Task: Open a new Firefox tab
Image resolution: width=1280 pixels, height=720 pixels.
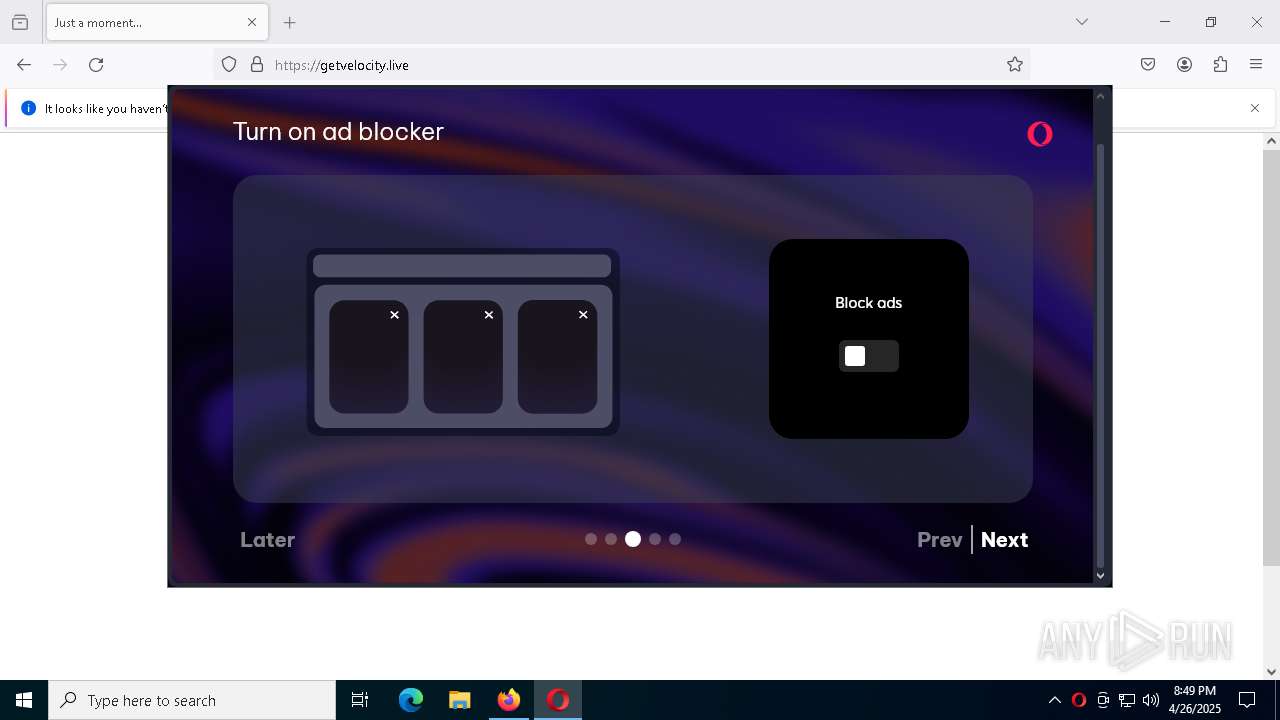Action: pos(290,22)
